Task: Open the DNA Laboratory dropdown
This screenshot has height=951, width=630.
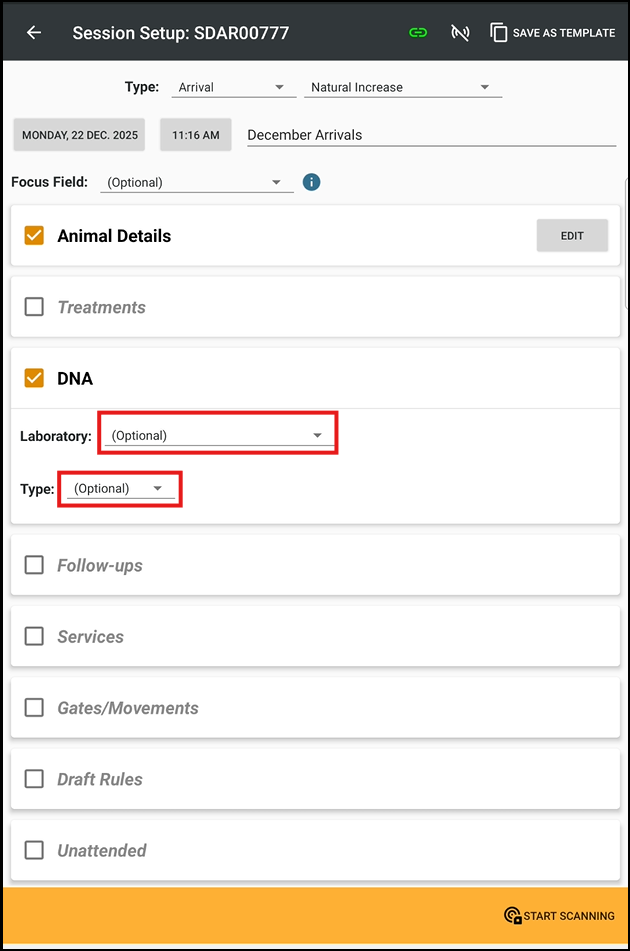Action: [219, 436]
